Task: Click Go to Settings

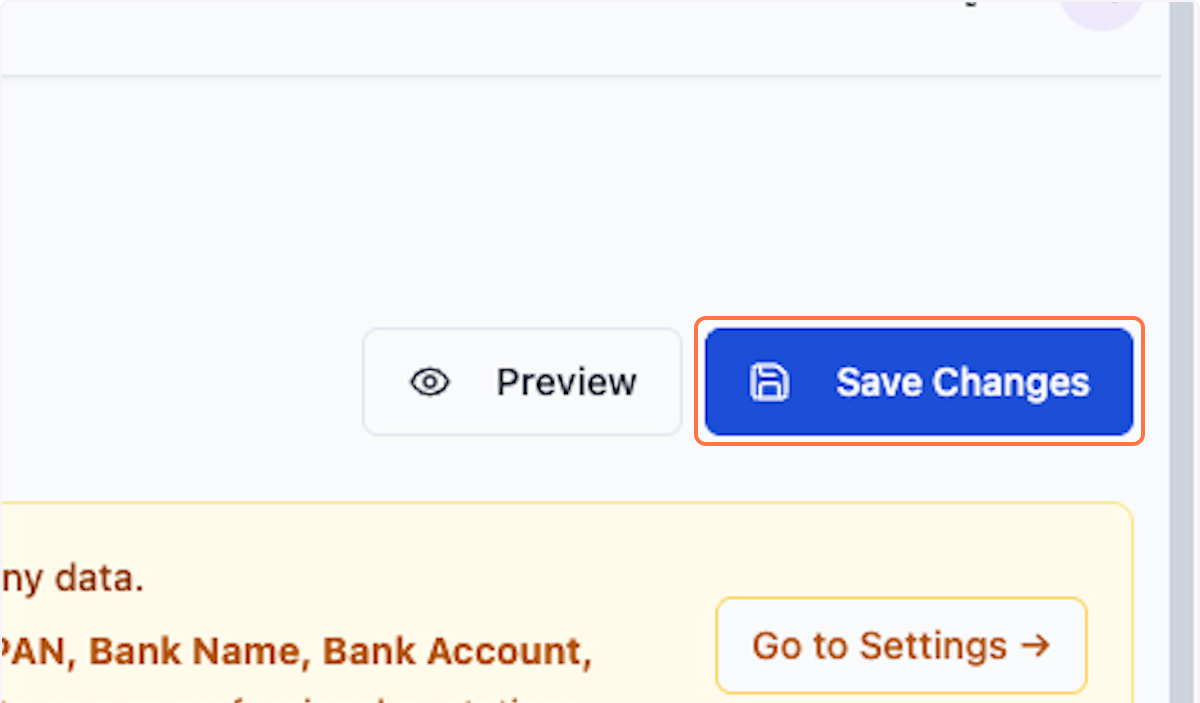Action: (899, 646)
